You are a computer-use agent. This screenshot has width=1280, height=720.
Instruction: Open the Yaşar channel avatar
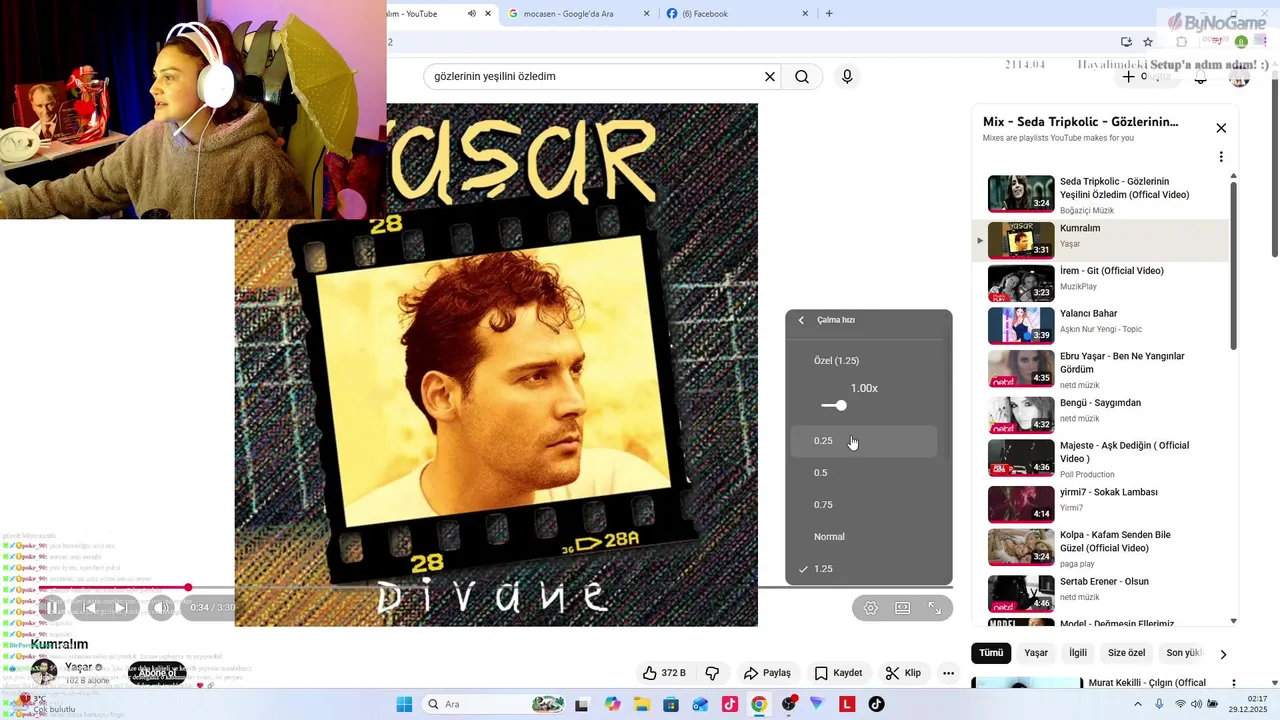44,672
